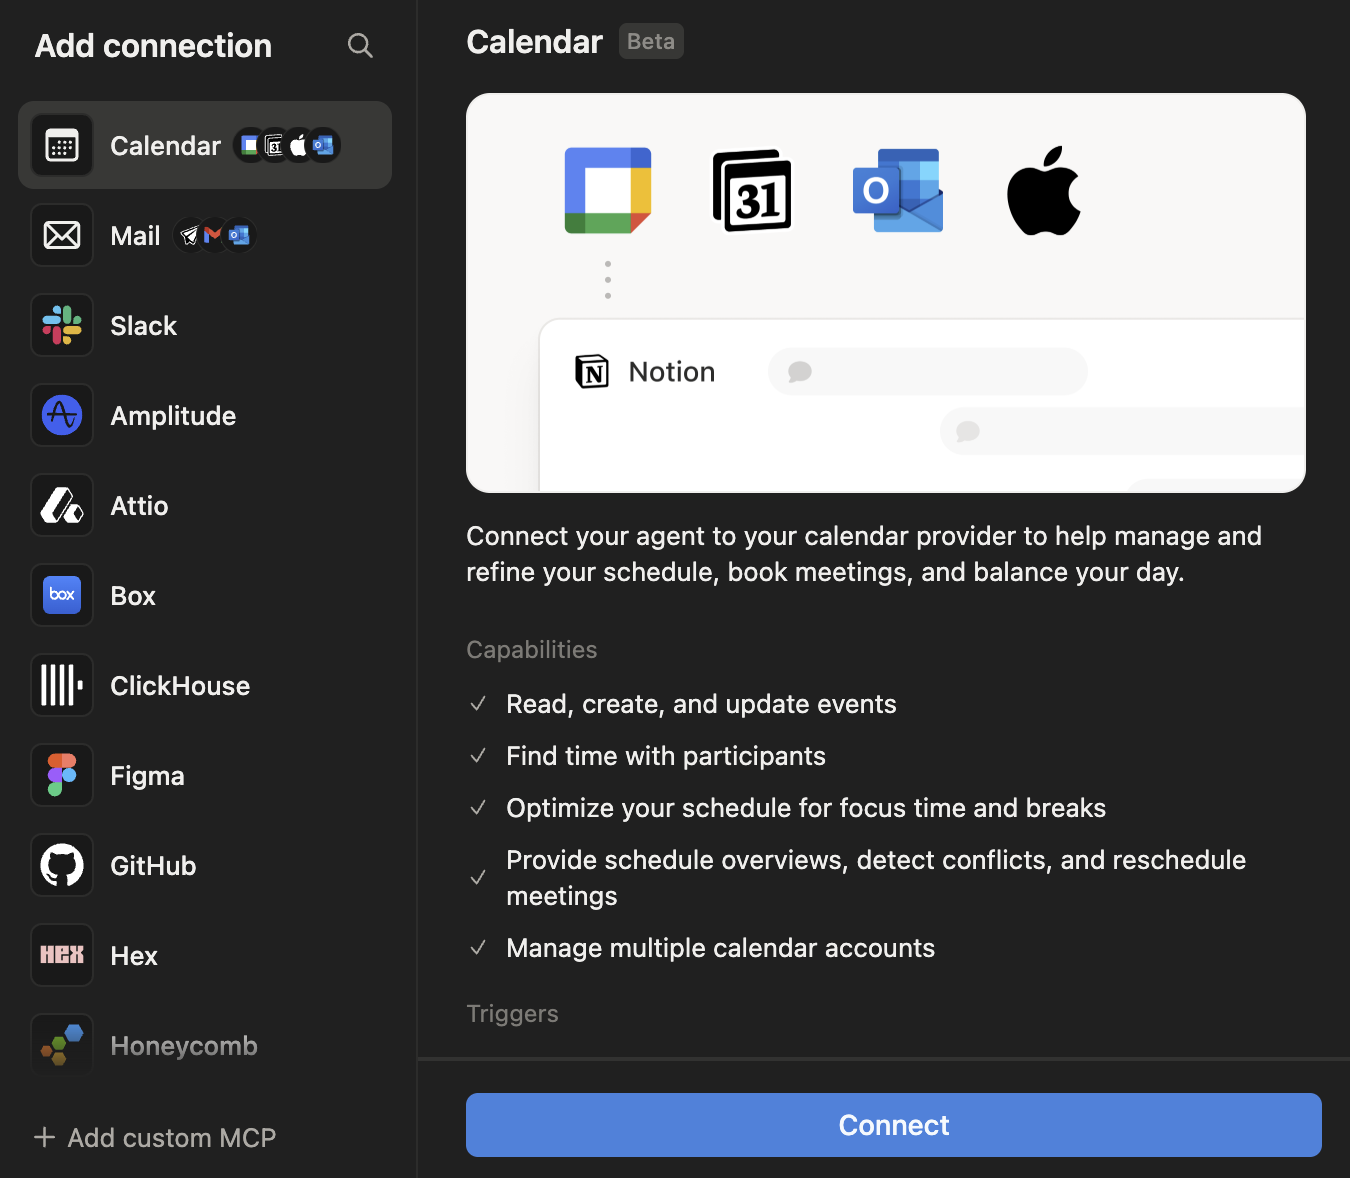Click the Outlook logo in preview

(898, 190)
